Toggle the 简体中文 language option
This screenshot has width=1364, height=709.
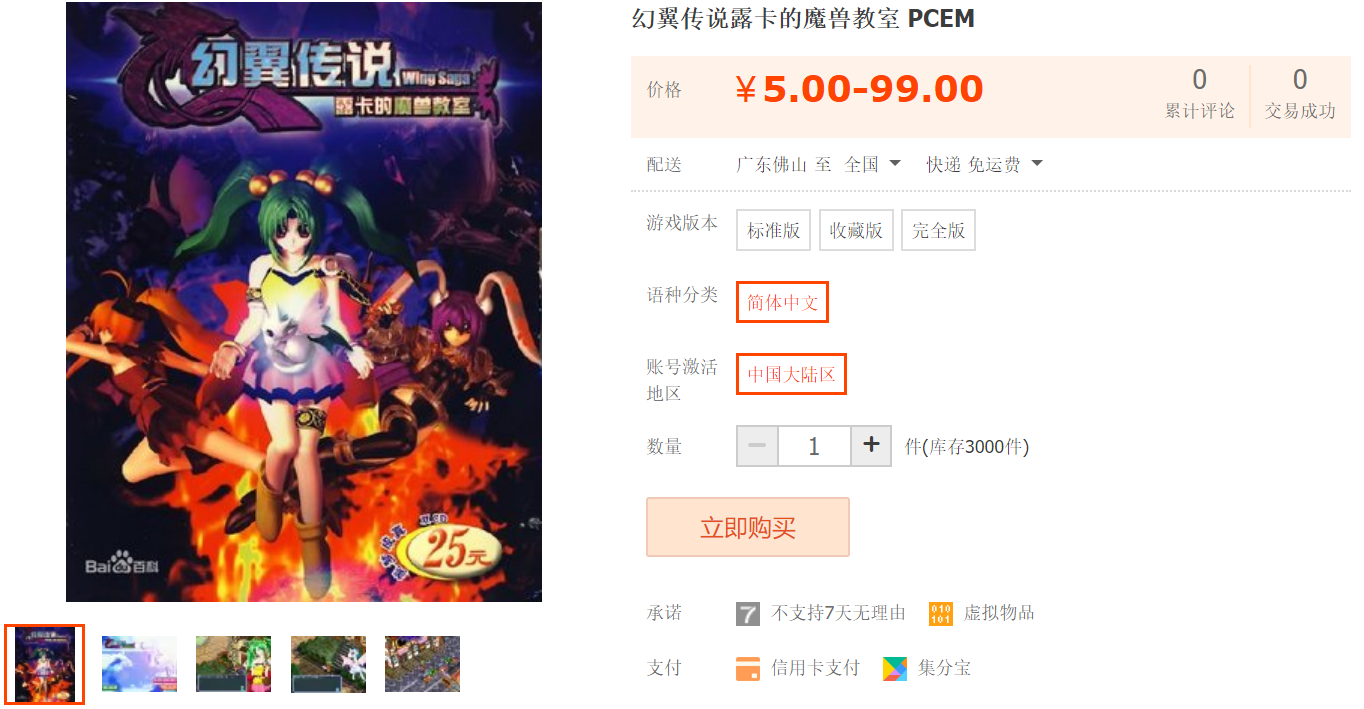point(783,302)
